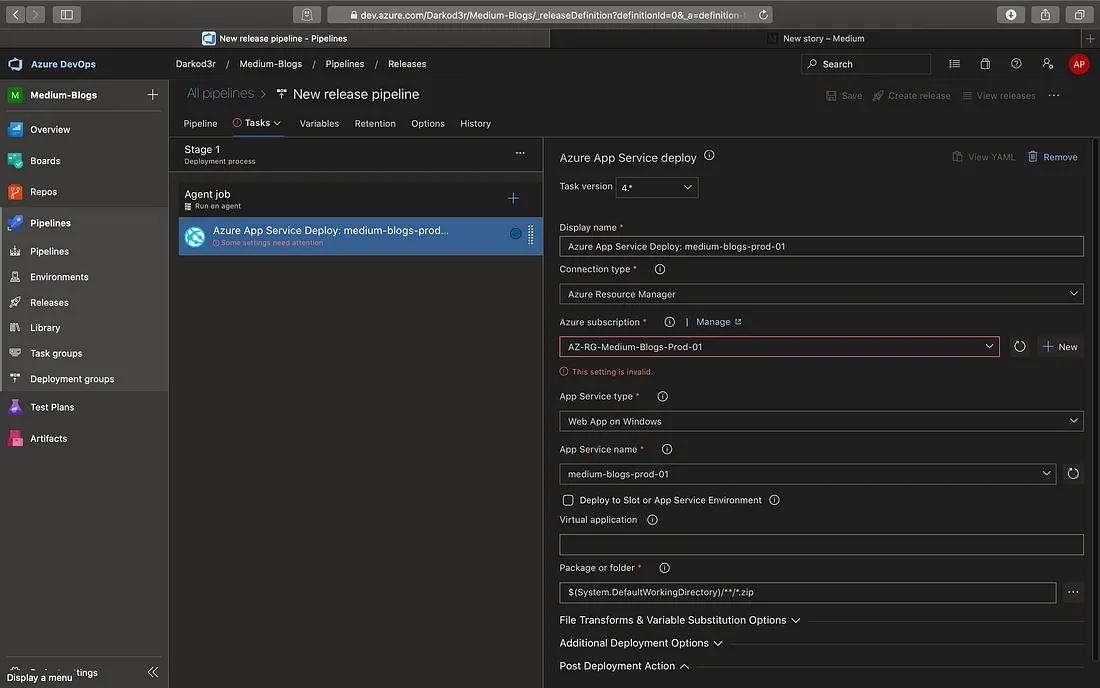Viewport: 1100px width, 688px height.
Task: Add new item with plus next to Medium-Blogs
Action: (x=152, y=95)
